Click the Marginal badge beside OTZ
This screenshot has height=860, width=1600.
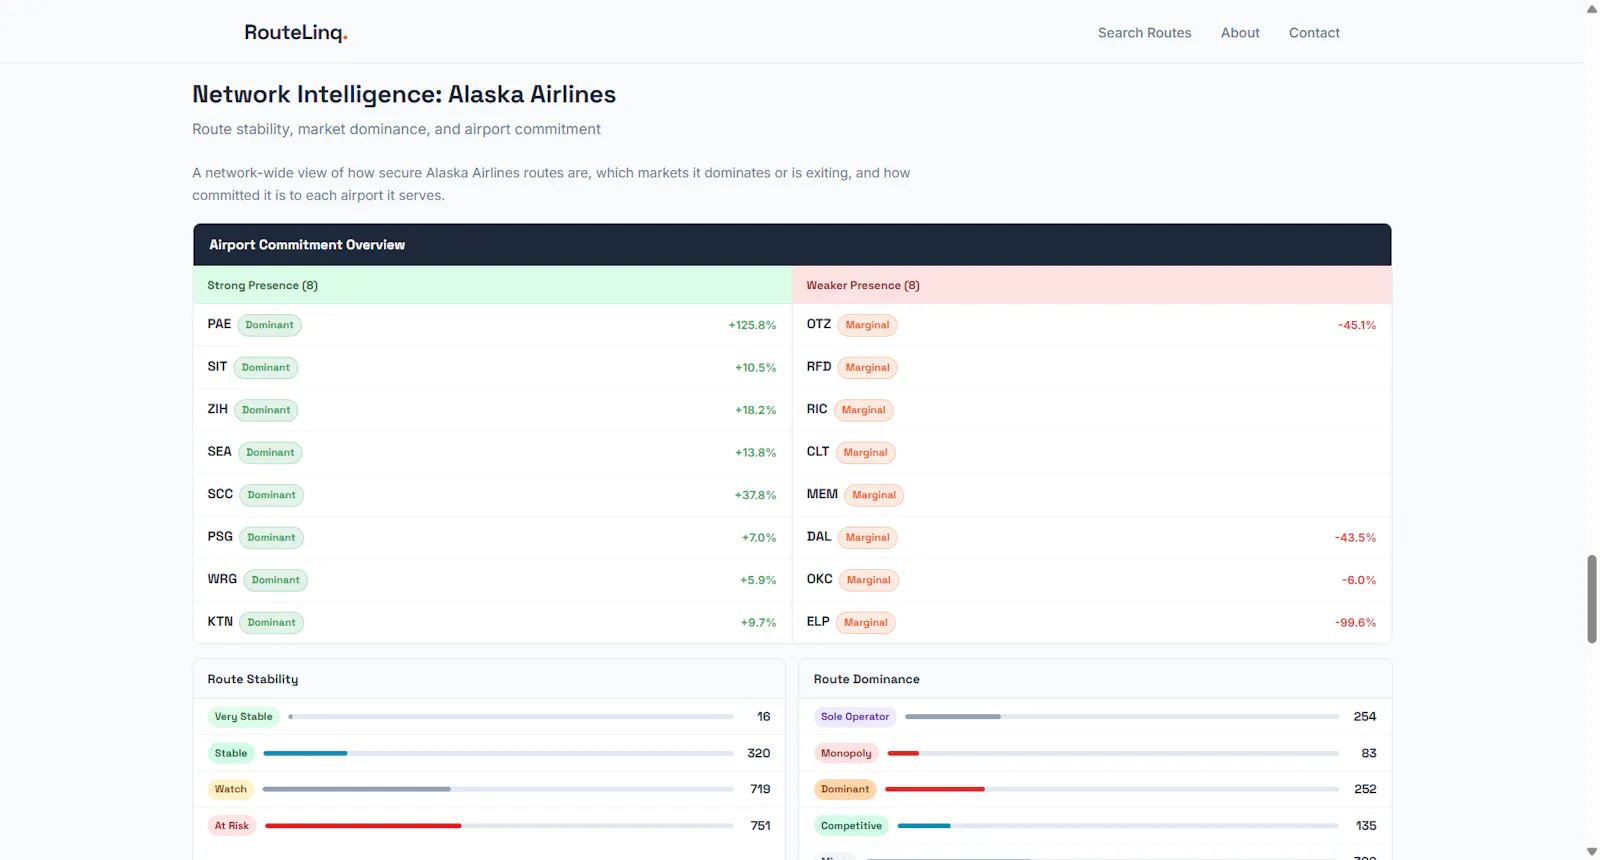click(x=867, y=325)
